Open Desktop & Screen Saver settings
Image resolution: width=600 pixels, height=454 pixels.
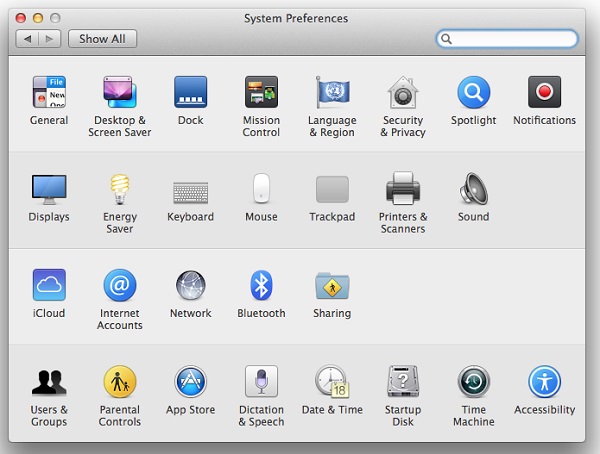(x=119, y=93)
